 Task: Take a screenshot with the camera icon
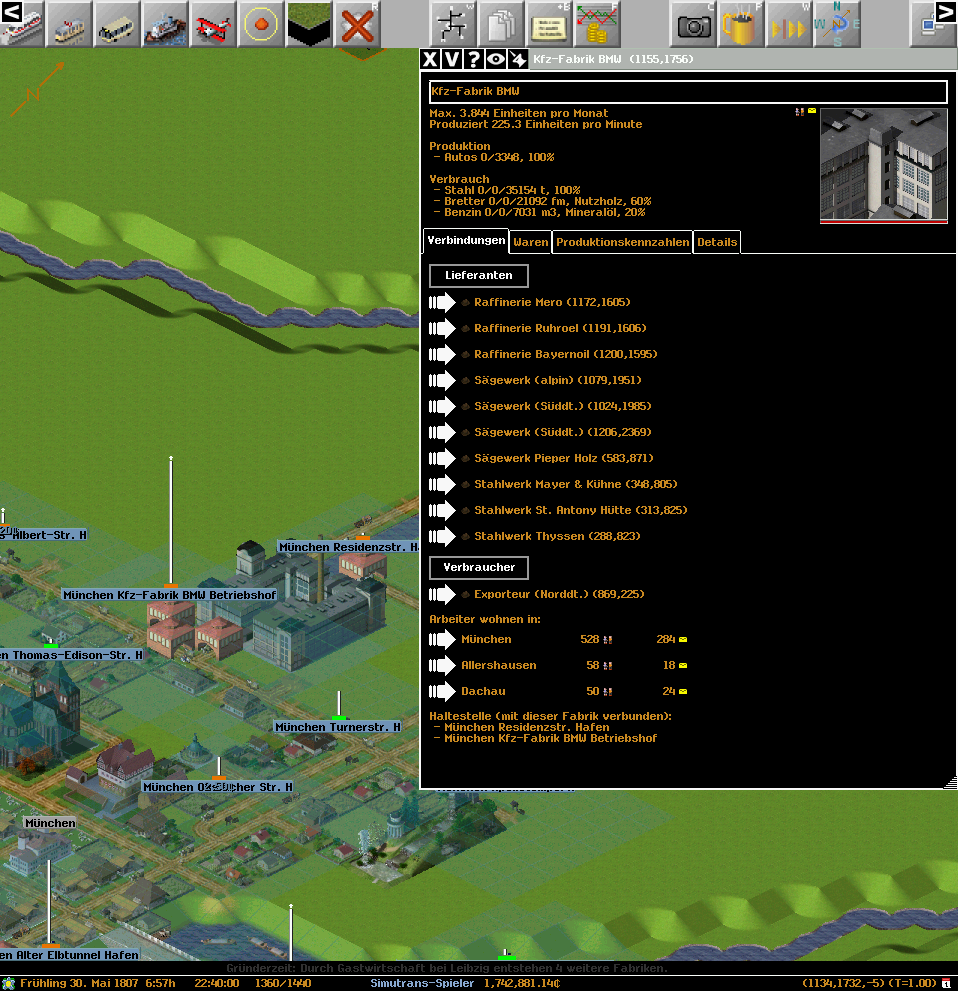(x=694, y=24)
